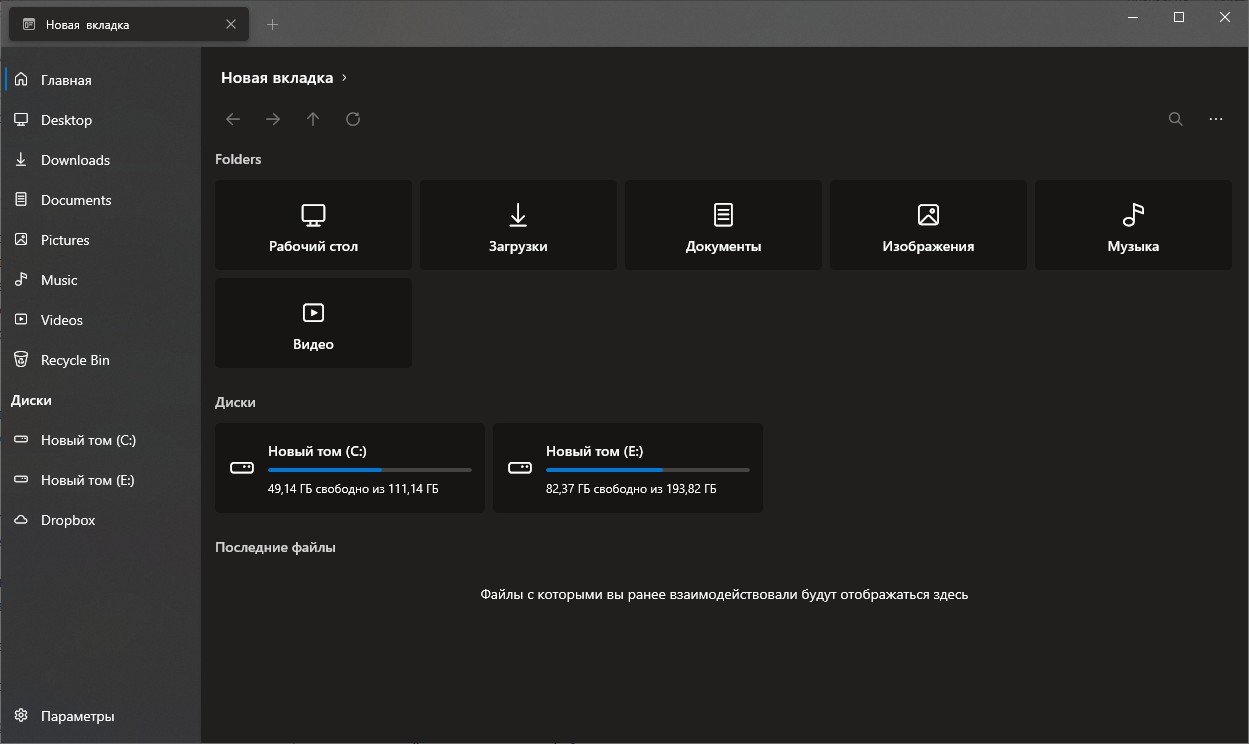Click the Диски header in sidebar
The width and height of the screenshot is (1249, 744).
point(31,400)
